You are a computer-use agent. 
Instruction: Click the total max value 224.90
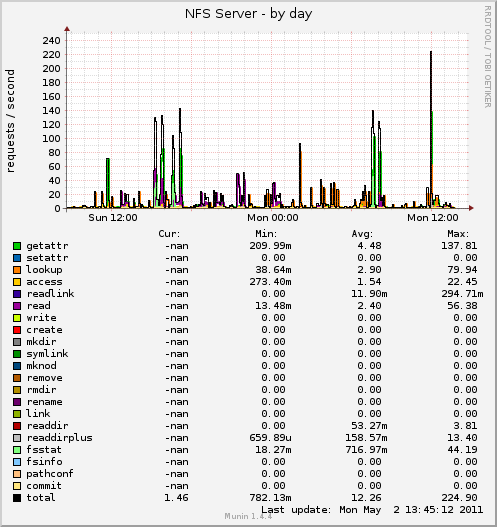(459, 497)
